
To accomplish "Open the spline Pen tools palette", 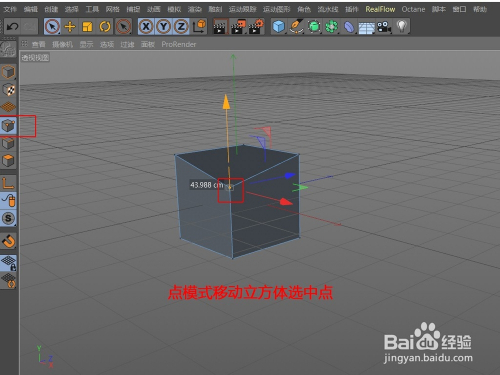I will point(296,26).
